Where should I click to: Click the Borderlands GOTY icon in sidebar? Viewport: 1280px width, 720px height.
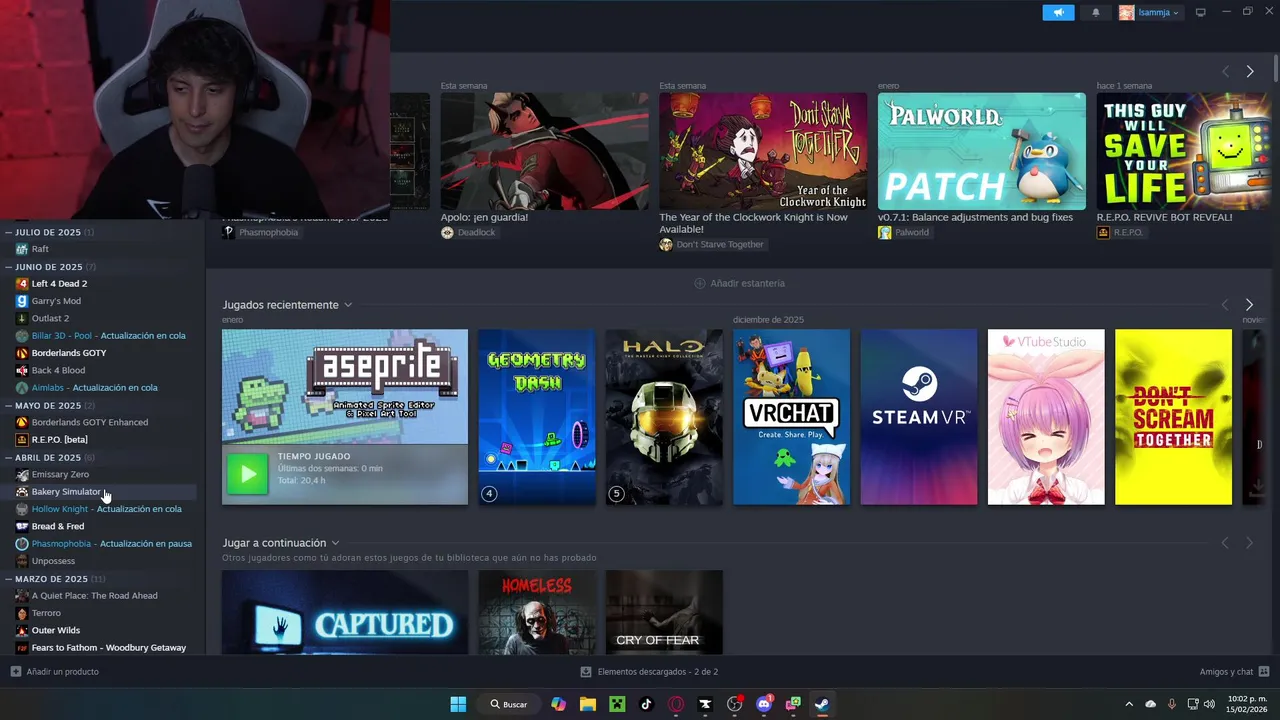click(x=22, y=353)
